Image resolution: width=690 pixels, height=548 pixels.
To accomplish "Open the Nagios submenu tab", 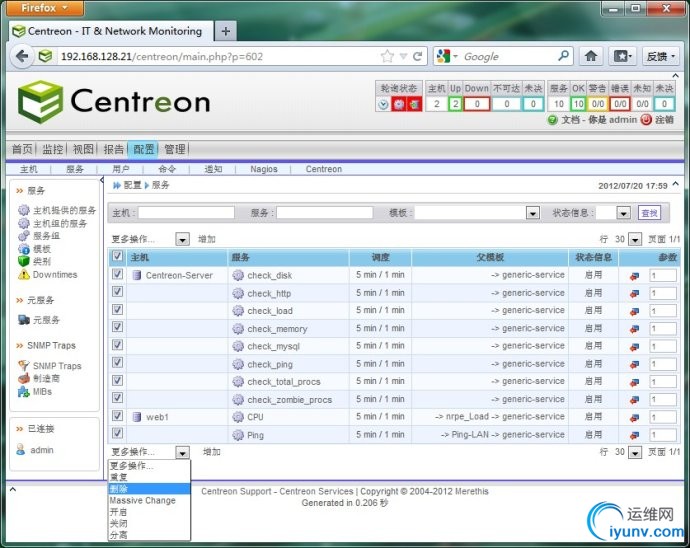I will (264, 169).
